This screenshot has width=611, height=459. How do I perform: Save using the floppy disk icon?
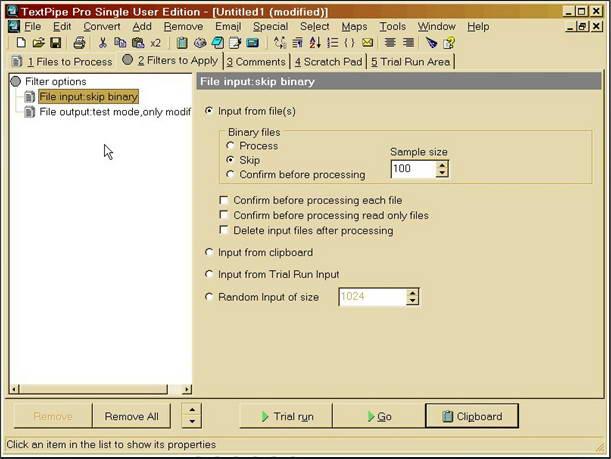[55, 42]
